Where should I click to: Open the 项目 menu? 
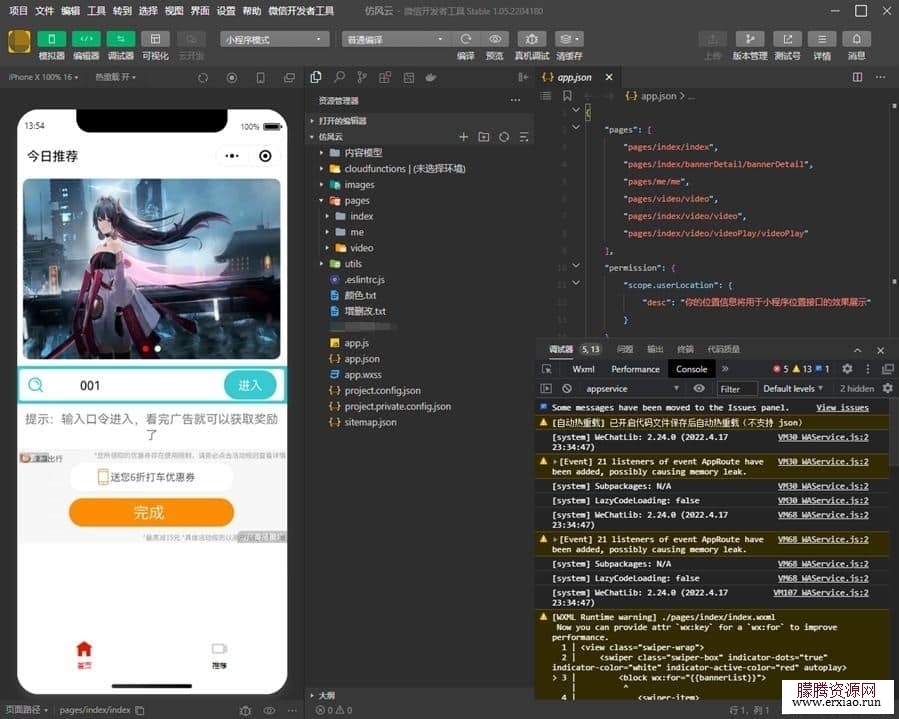coord(18,10)
